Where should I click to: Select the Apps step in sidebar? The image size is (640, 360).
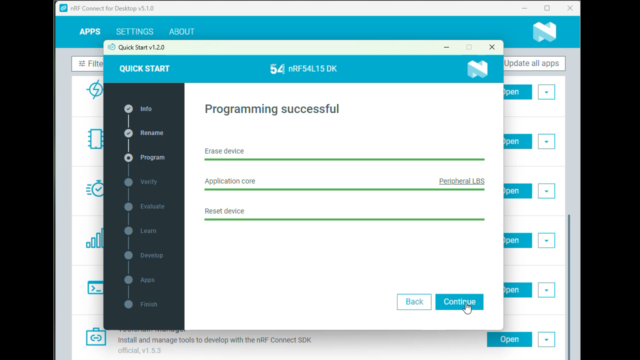point(139,280)
